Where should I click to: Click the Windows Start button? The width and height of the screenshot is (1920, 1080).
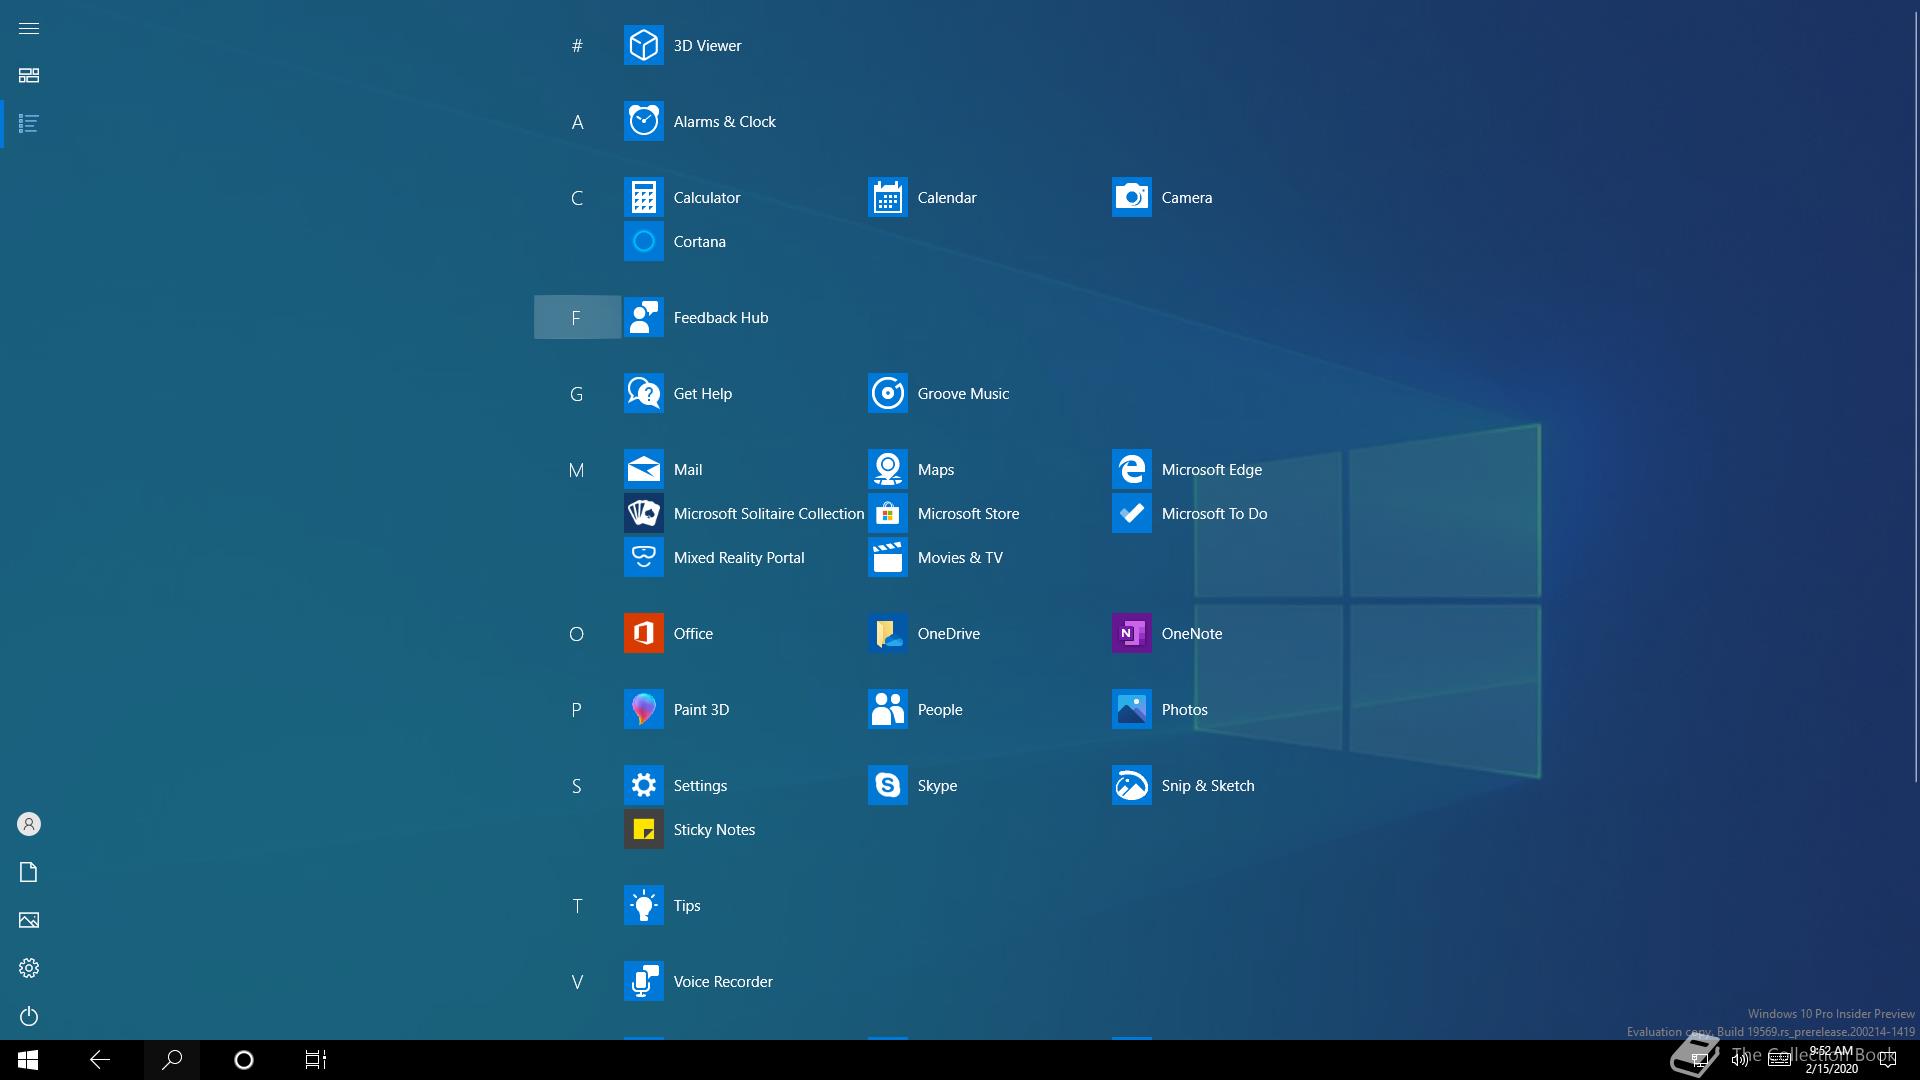point(28,1060)
